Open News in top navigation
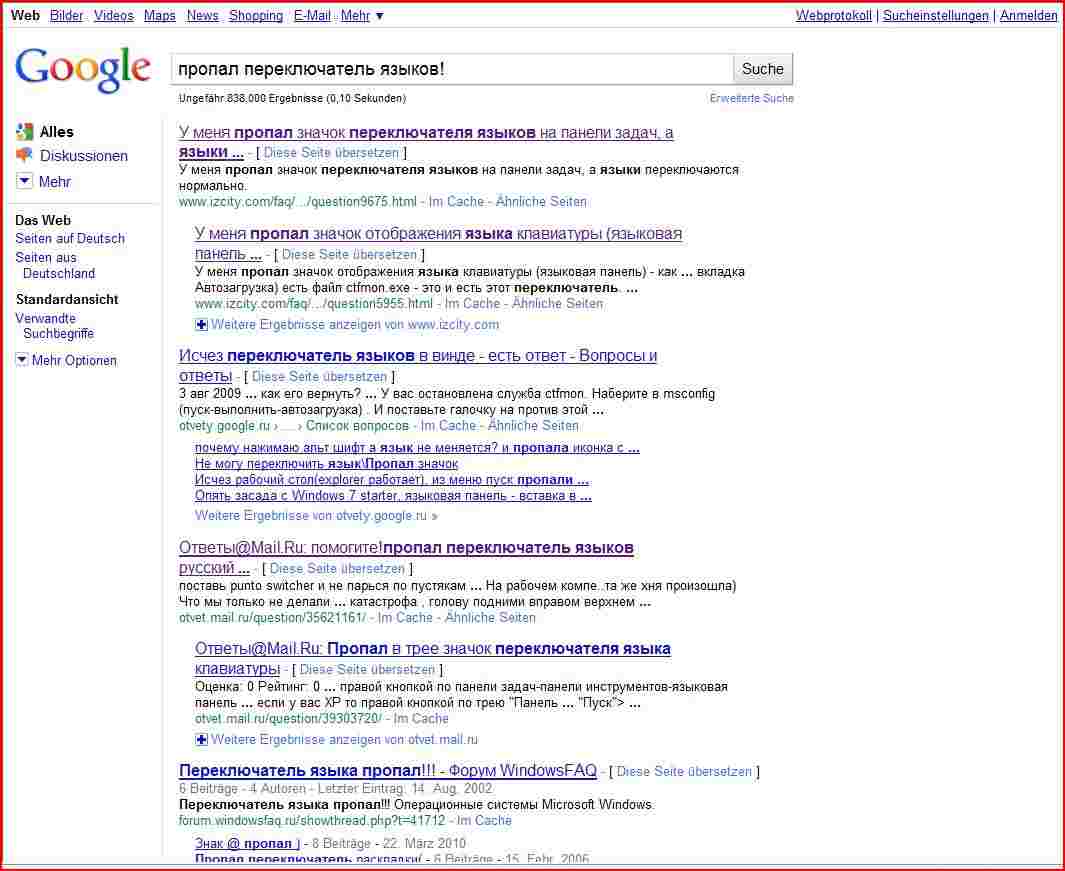Viewport: 1065px width, 871px height. click(x=202, y=15)
